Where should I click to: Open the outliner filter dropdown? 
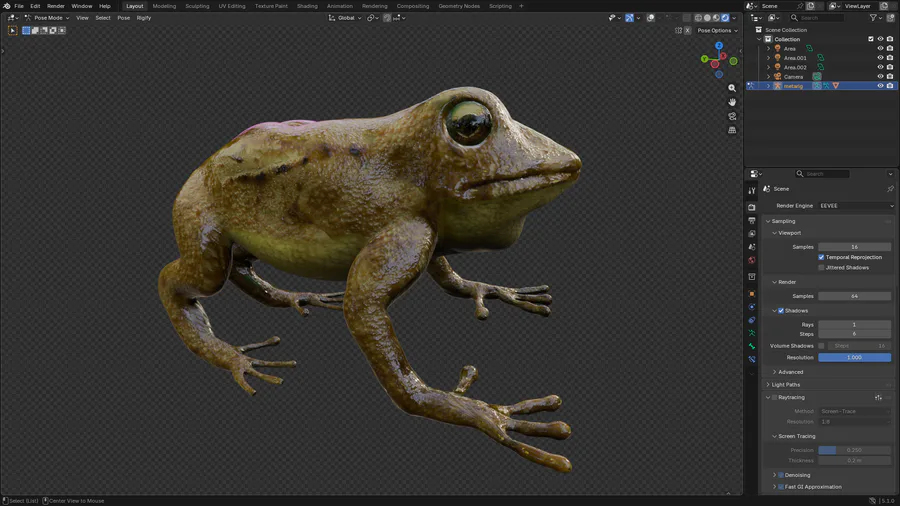[875, 18]
